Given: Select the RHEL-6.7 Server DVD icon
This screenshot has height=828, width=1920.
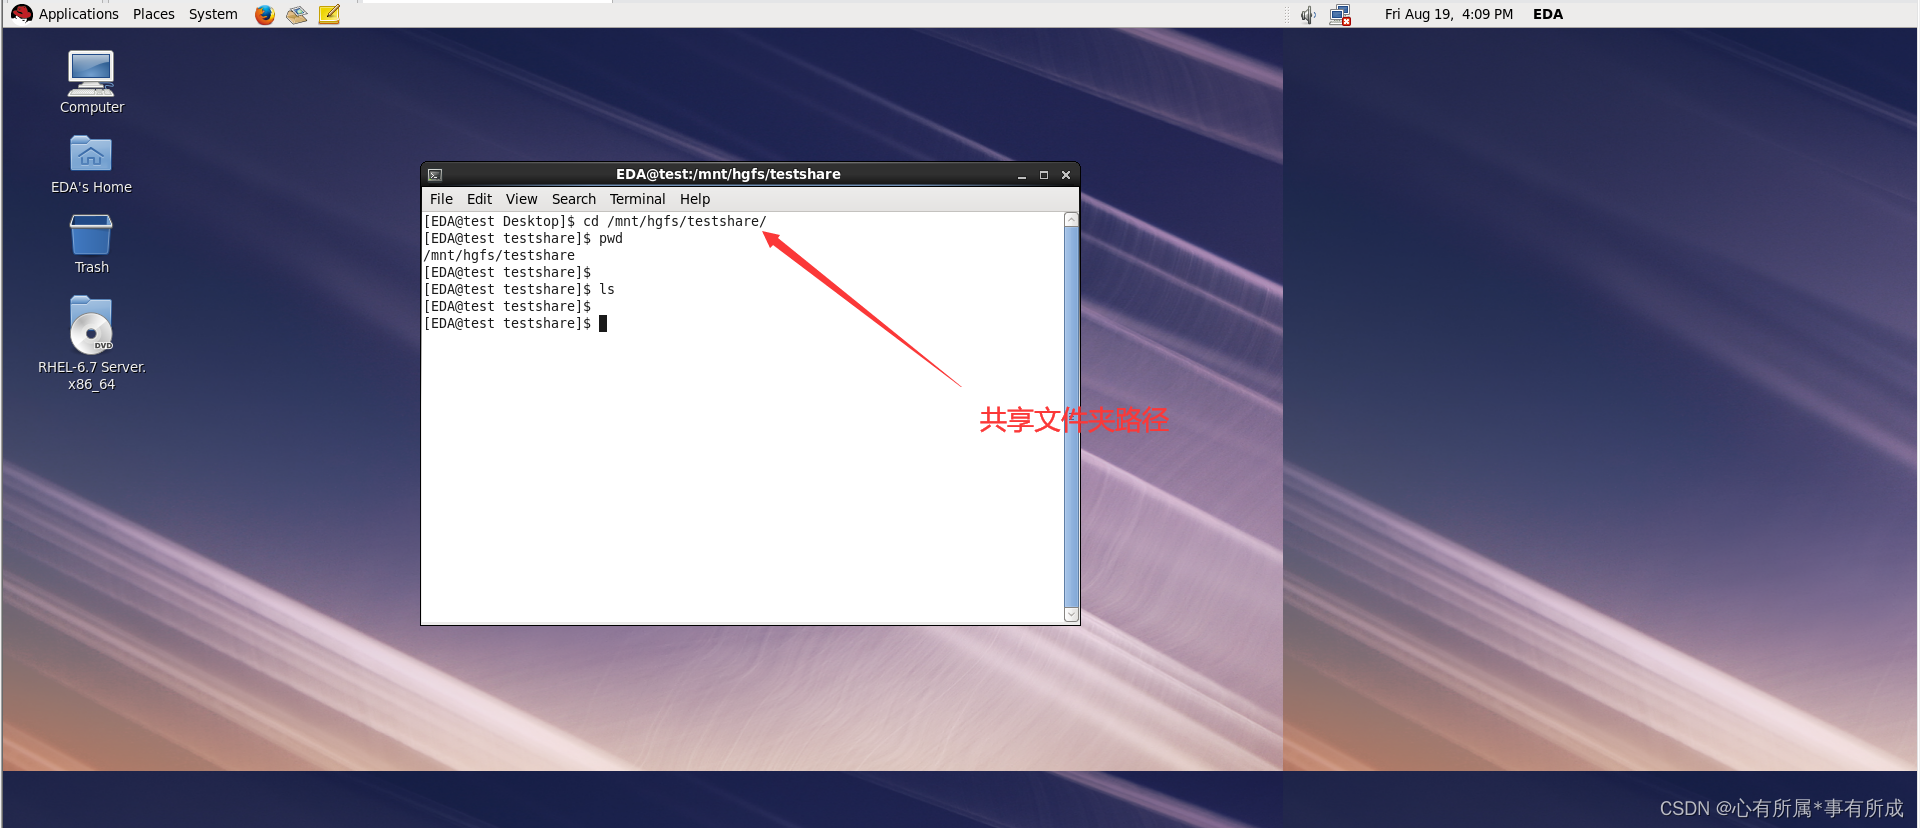Looking at the screenshot, I should pos(91,342).
